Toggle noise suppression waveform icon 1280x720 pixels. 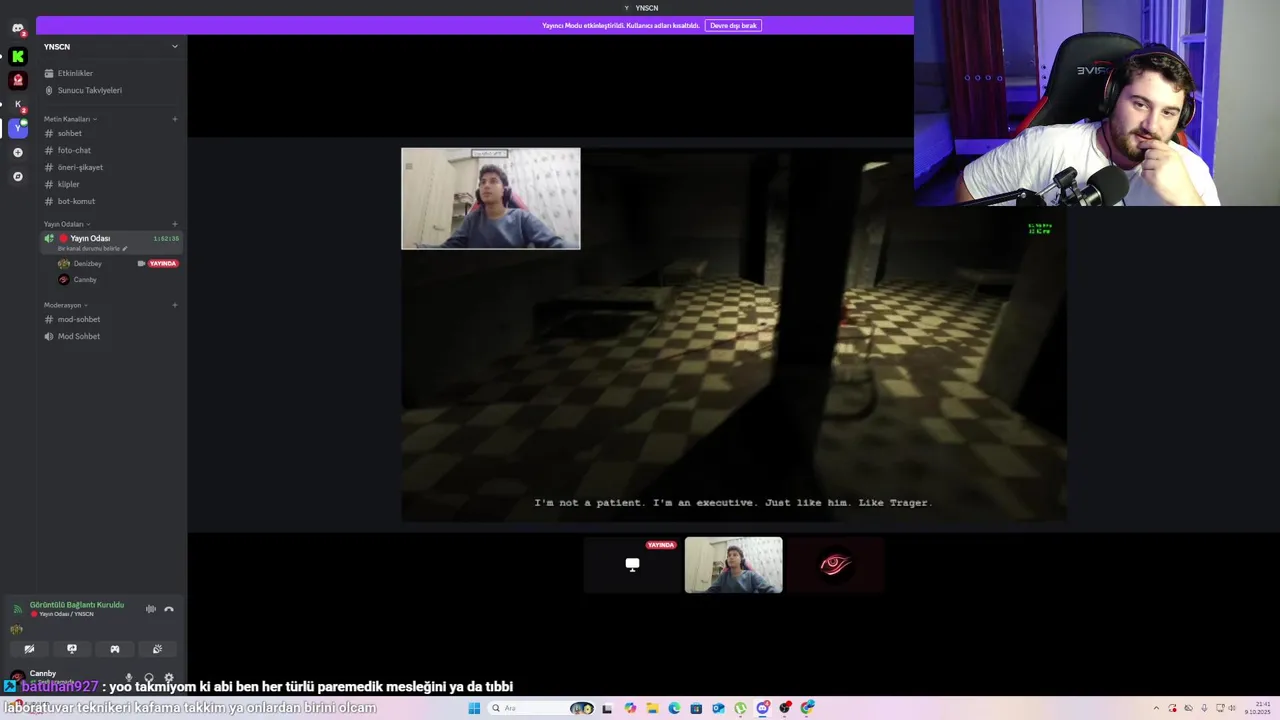151,609
